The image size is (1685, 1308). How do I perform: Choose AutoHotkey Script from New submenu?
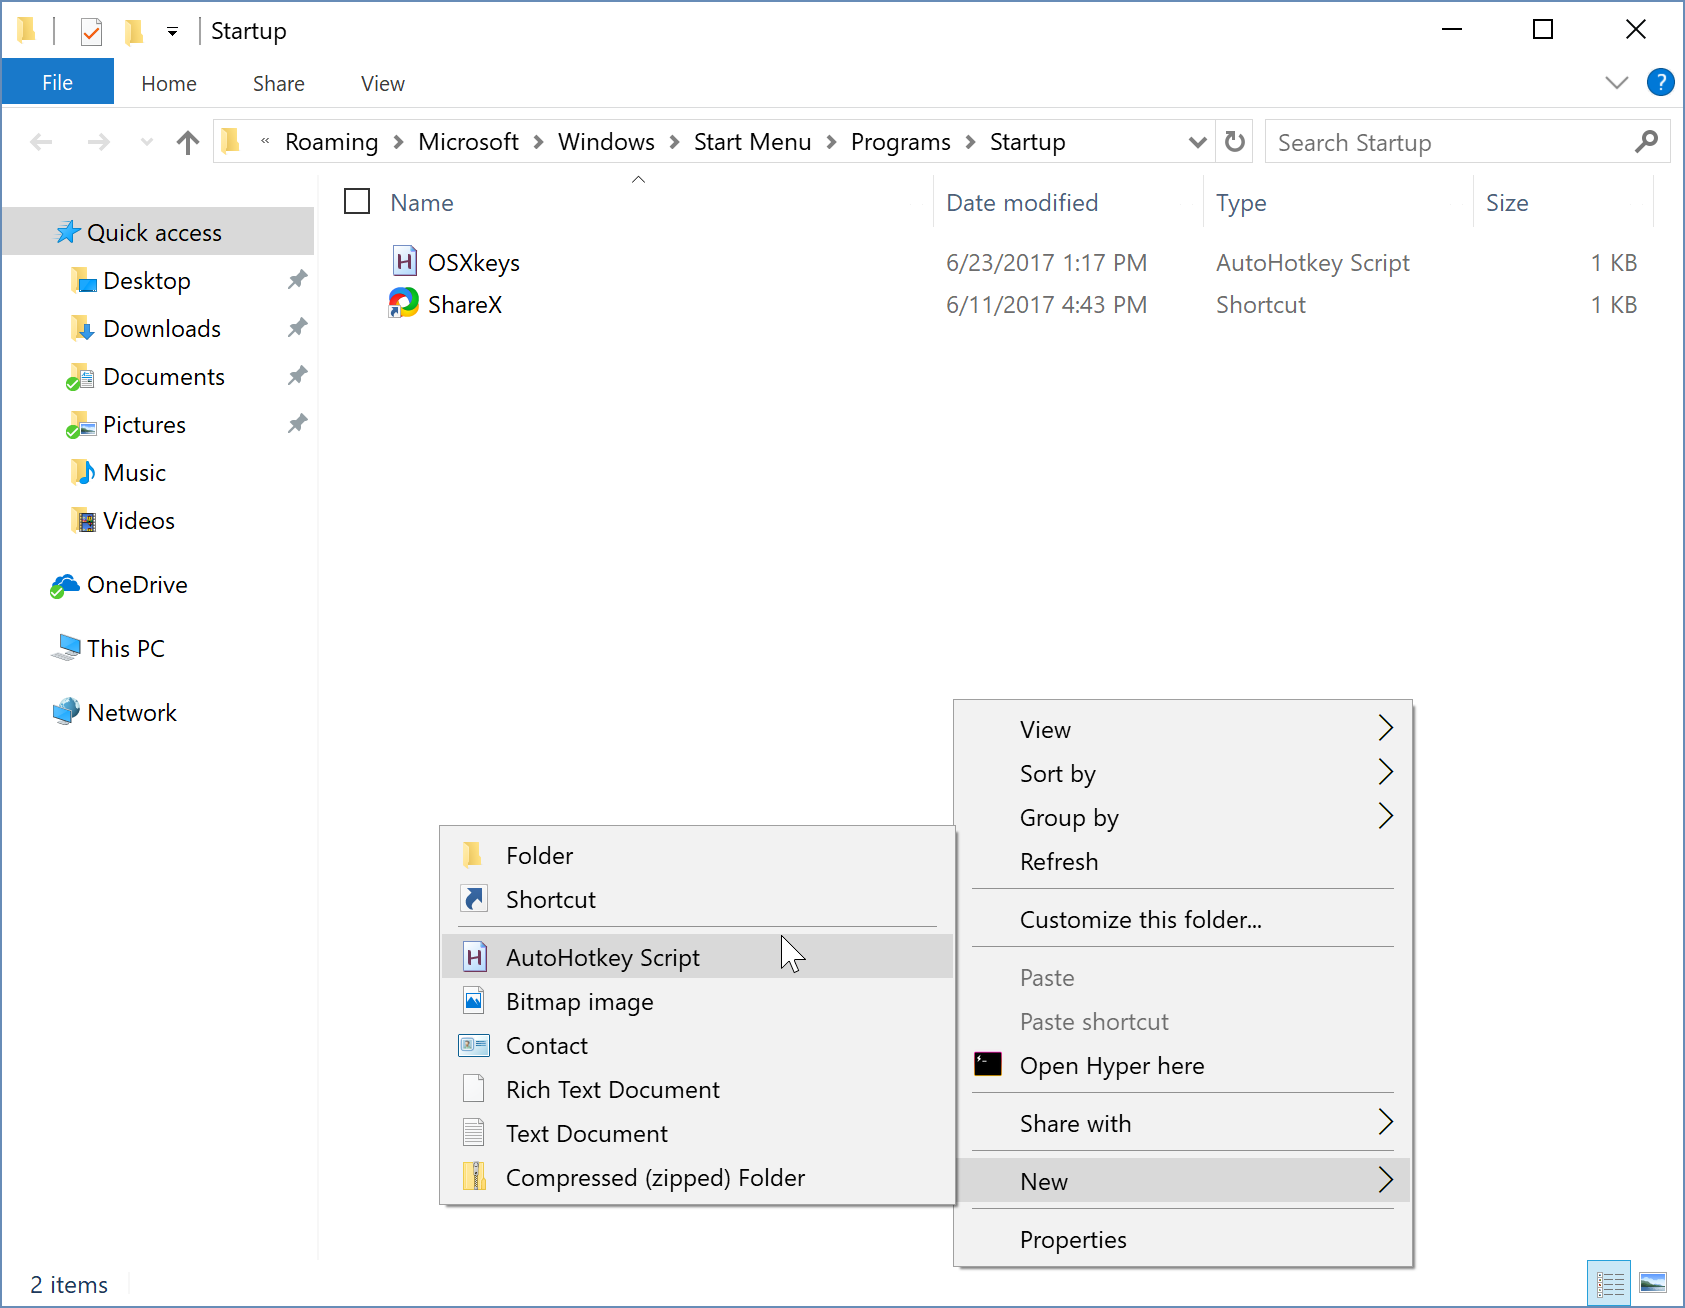(697, 957)
